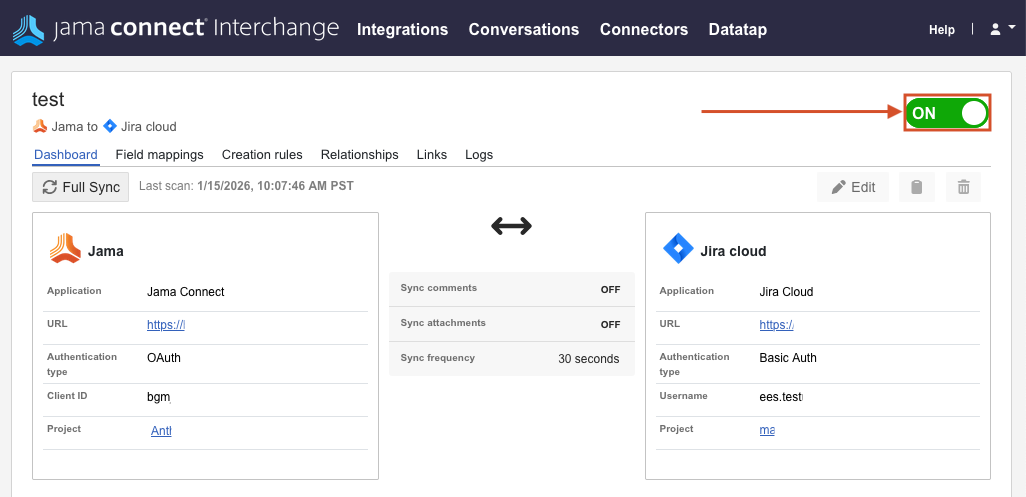This screenshot has width=1026, height=497.
Task: Toggle the integration ON switch off
Action: point(947,112)
